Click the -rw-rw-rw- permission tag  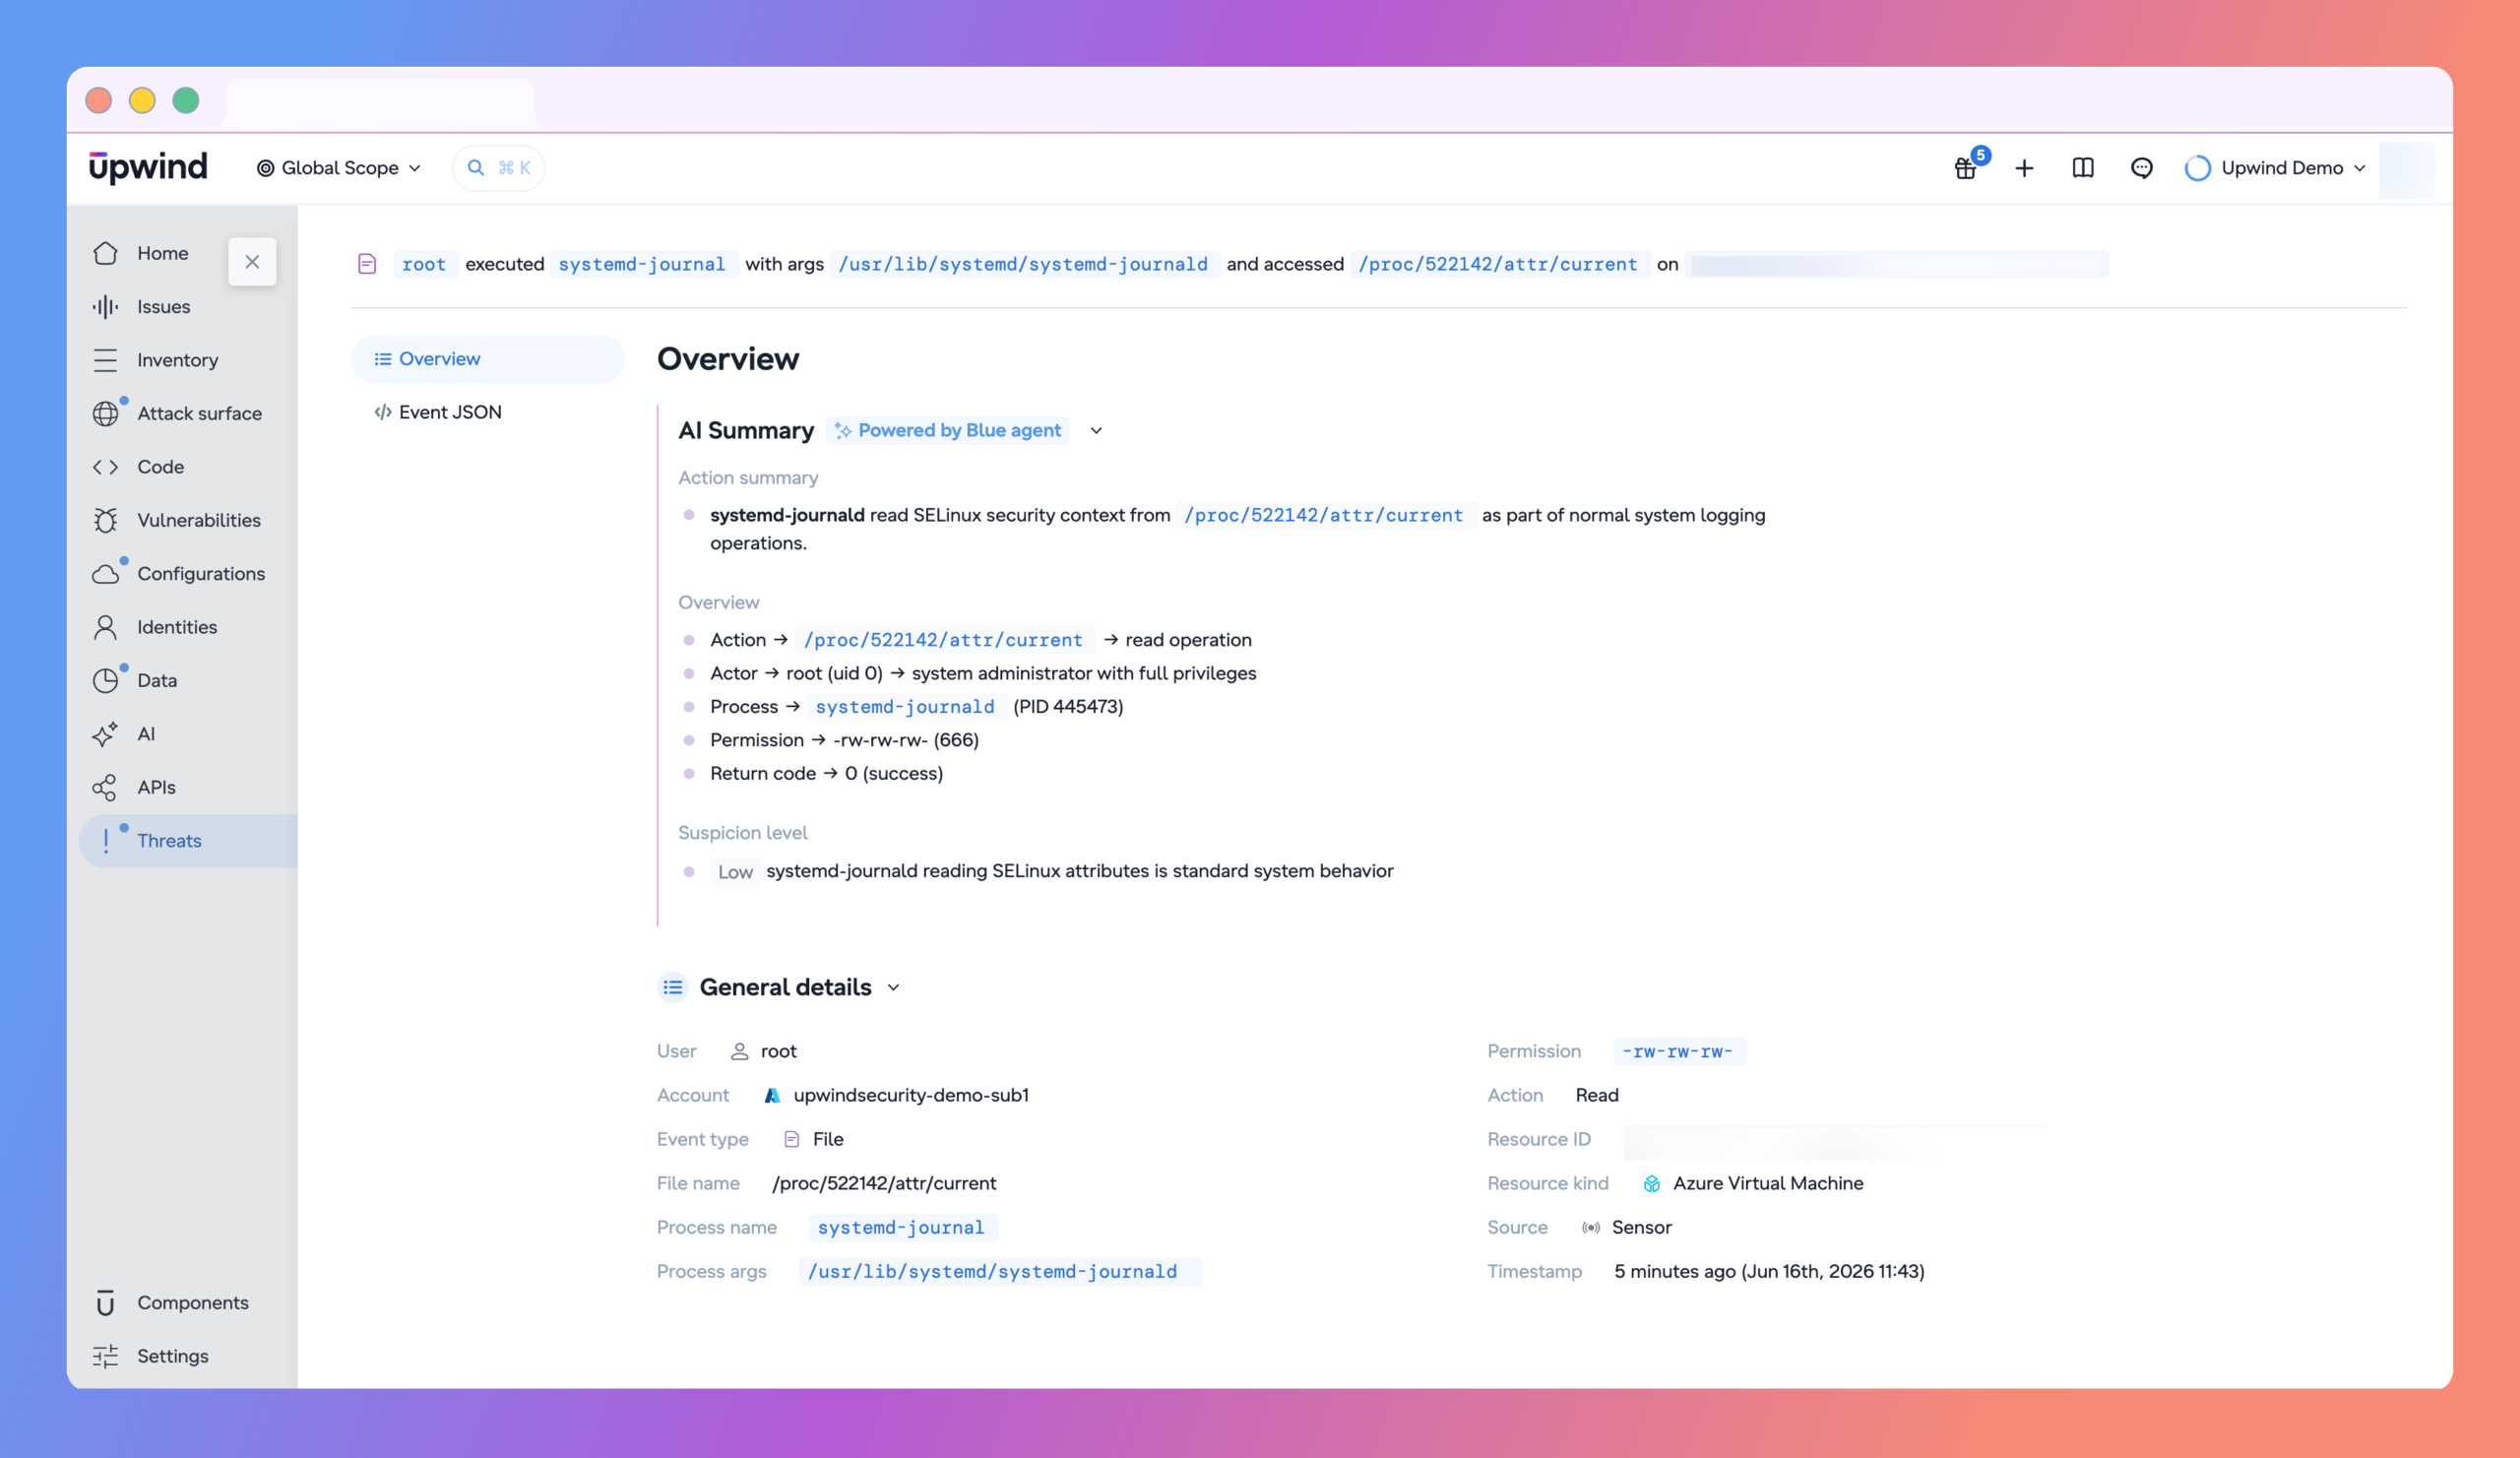click(x=1679, y=1051)
